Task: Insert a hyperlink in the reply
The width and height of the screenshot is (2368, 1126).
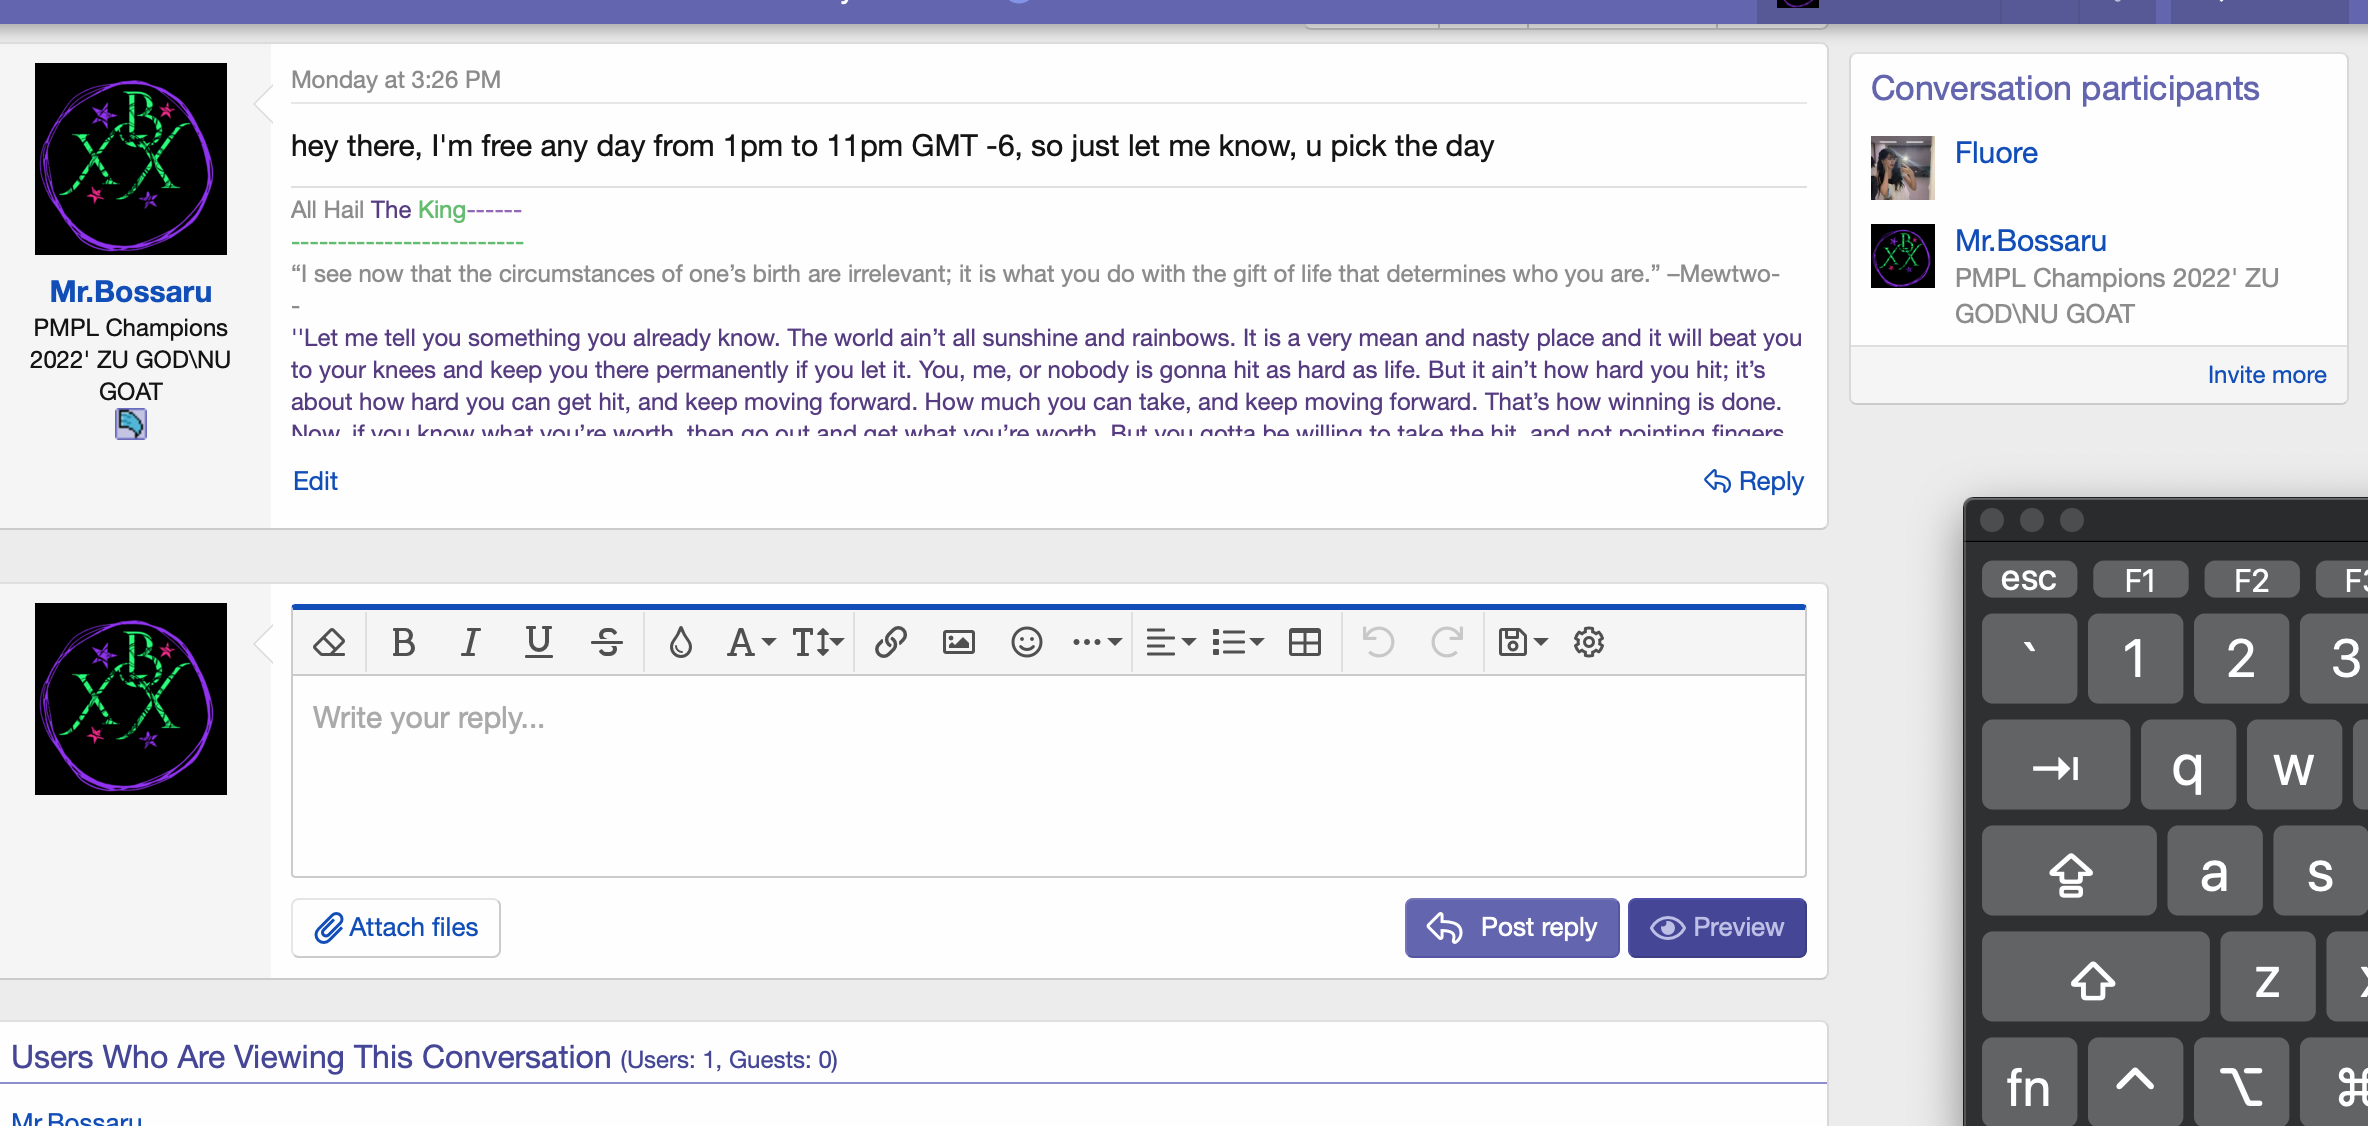Action: click(890, 642)
